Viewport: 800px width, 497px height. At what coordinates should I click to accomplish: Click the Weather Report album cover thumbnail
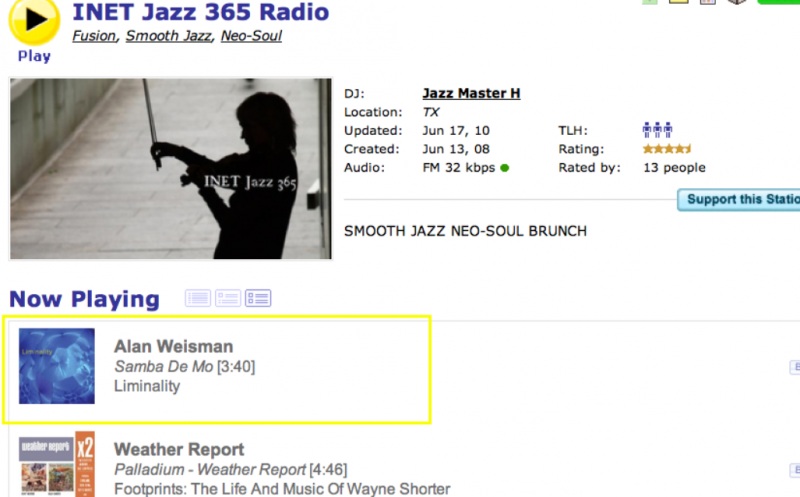[x=57, y=464]
